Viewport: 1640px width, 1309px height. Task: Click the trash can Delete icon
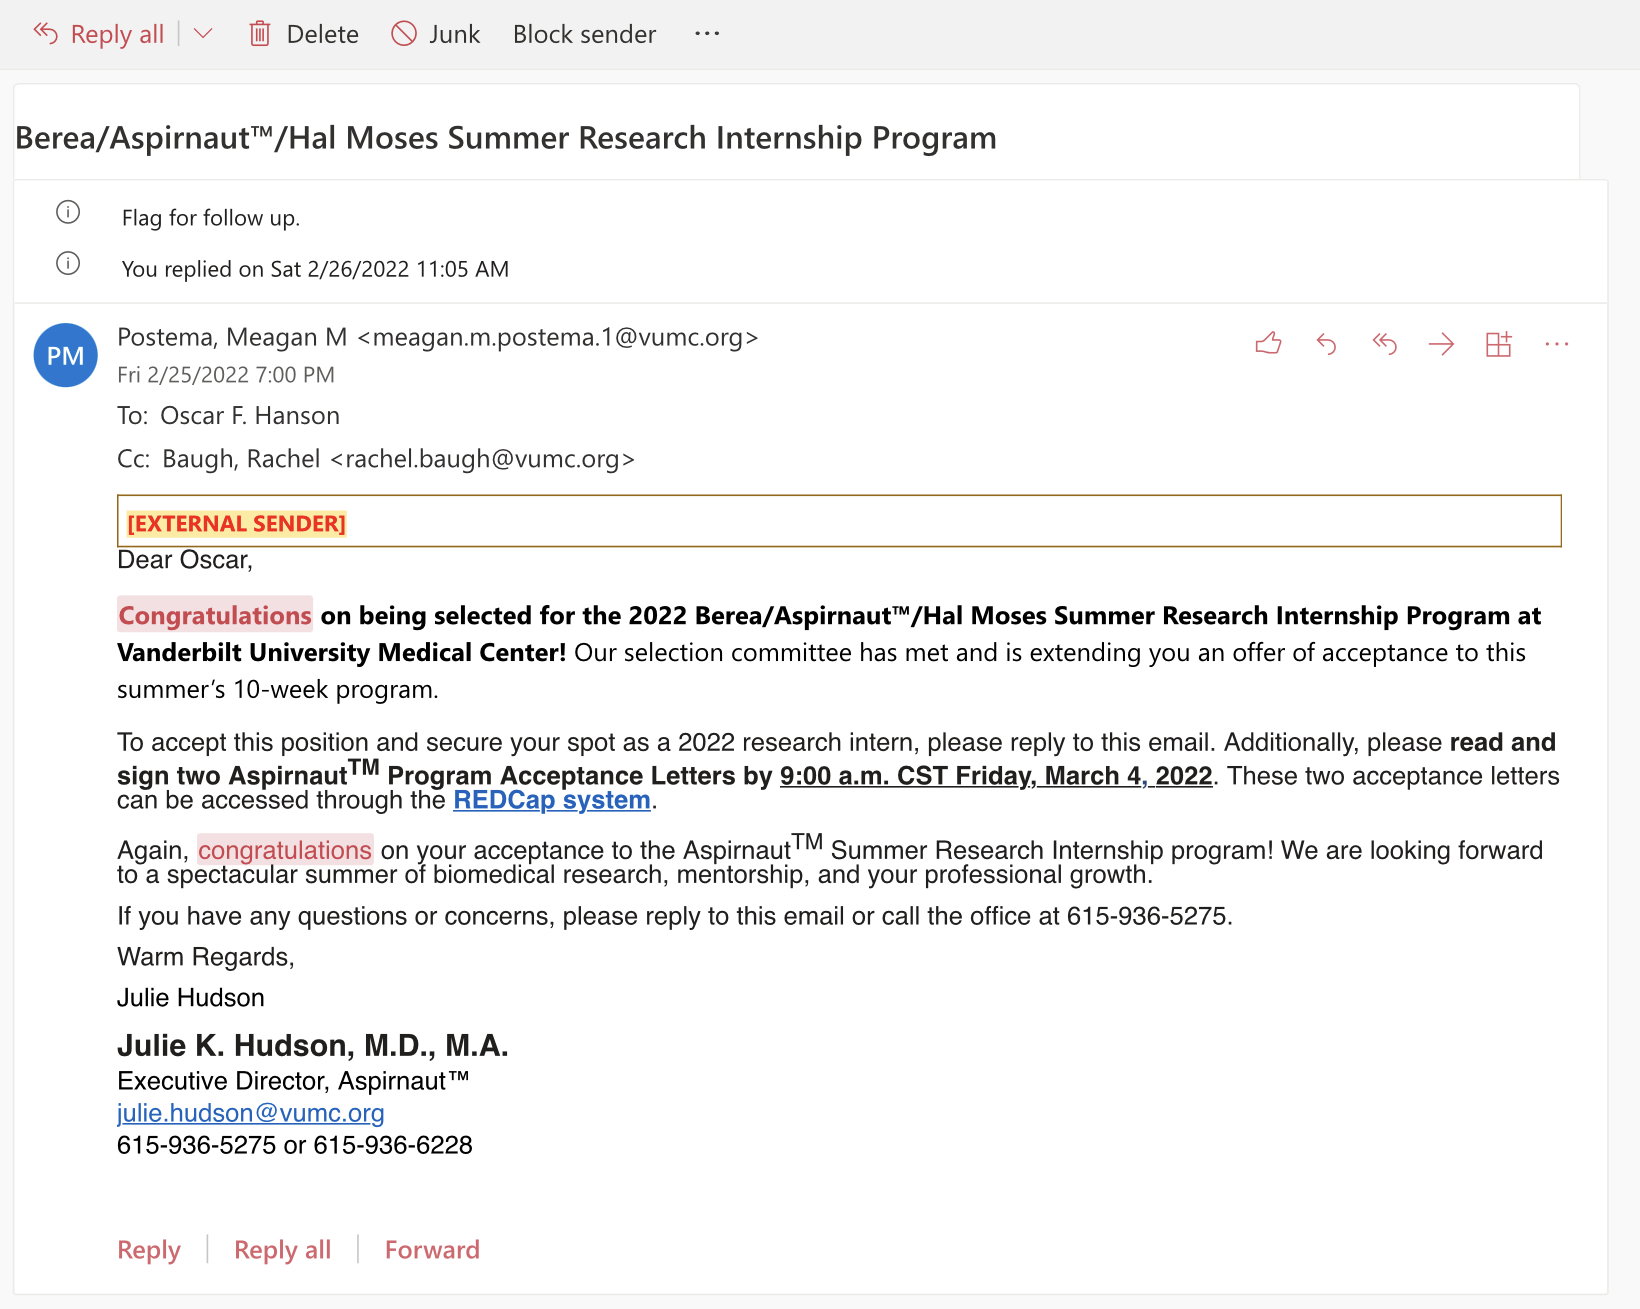pos(260,34)
